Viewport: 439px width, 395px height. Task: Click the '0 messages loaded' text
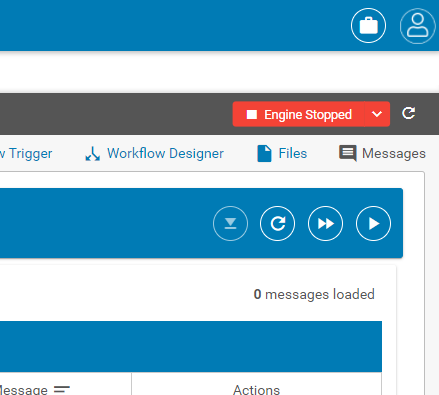tap(314, 294)
